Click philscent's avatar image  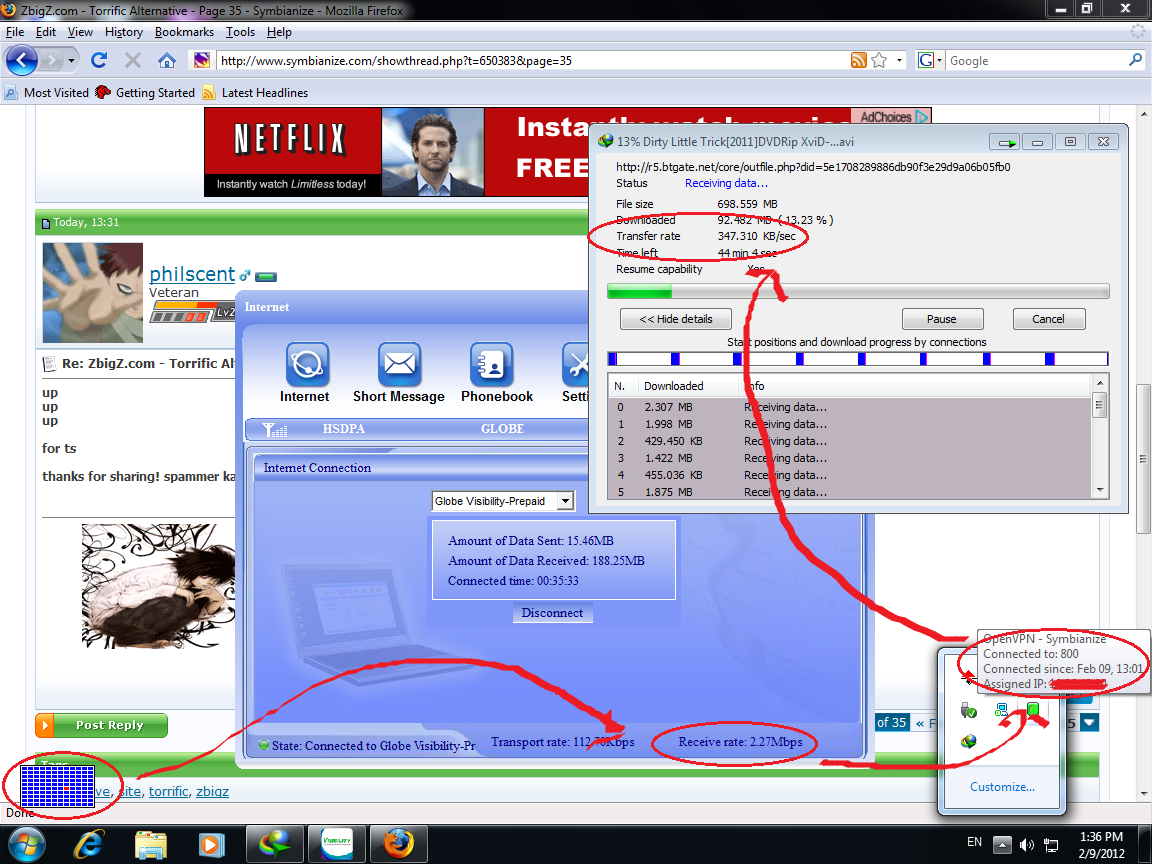click(93, 293)
